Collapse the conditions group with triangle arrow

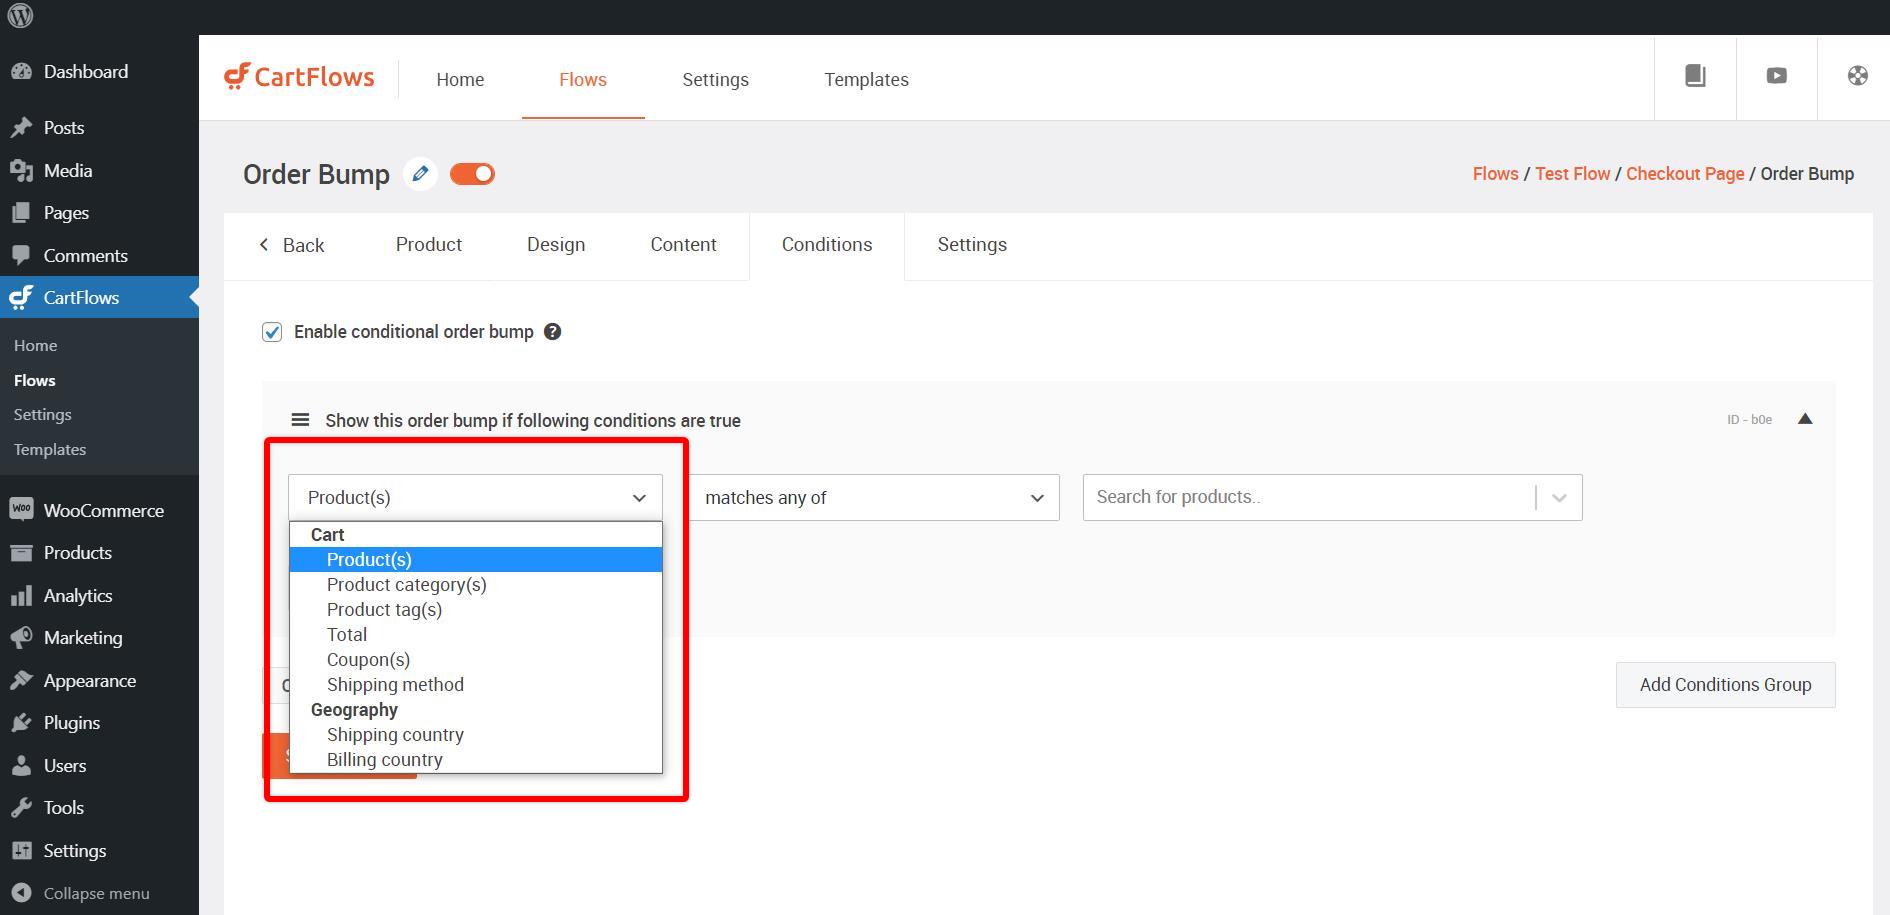click(1805, 419)
